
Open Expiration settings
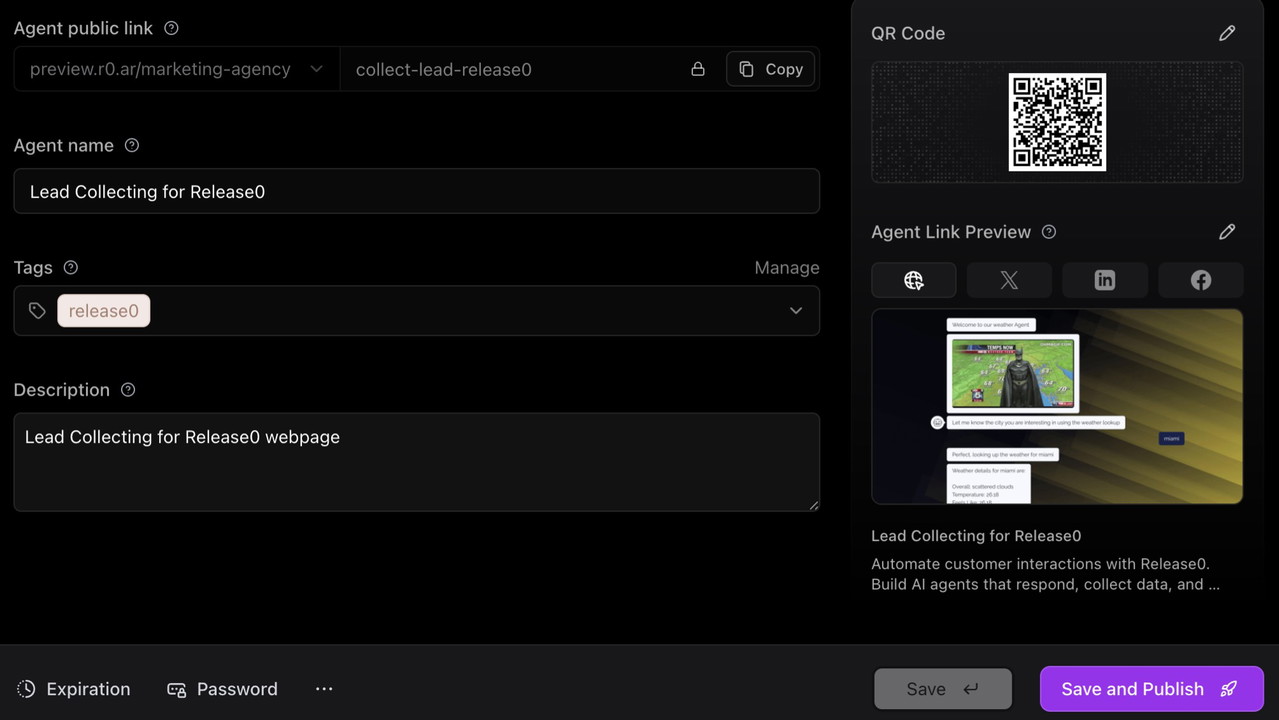coord(74,689)
